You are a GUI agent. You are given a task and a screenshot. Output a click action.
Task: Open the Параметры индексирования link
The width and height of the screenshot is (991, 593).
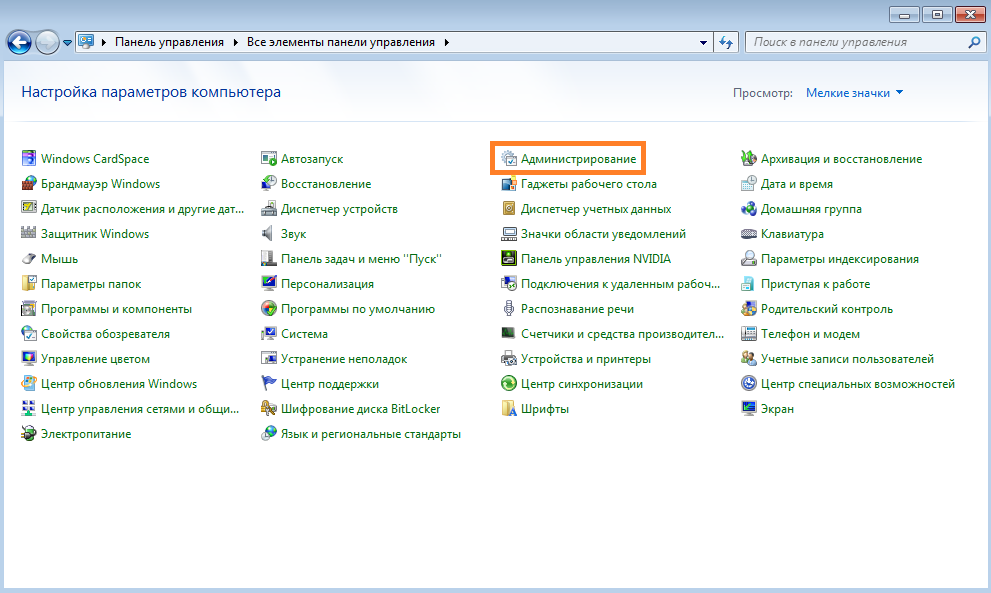click(839, 259)
